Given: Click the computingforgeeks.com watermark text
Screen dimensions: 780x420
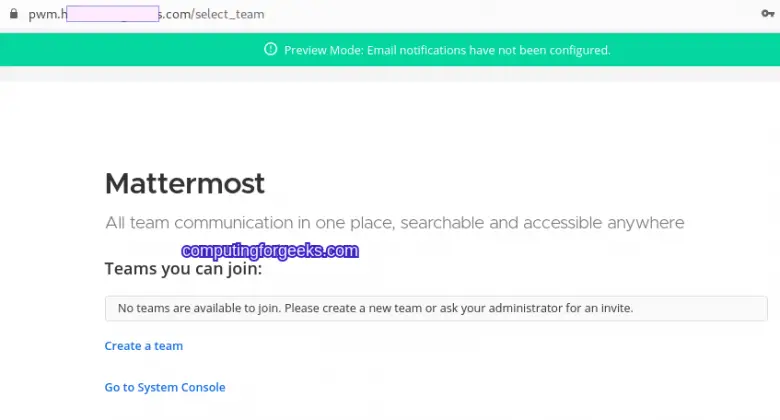Looking at the screenshot, I should point(269,251).
